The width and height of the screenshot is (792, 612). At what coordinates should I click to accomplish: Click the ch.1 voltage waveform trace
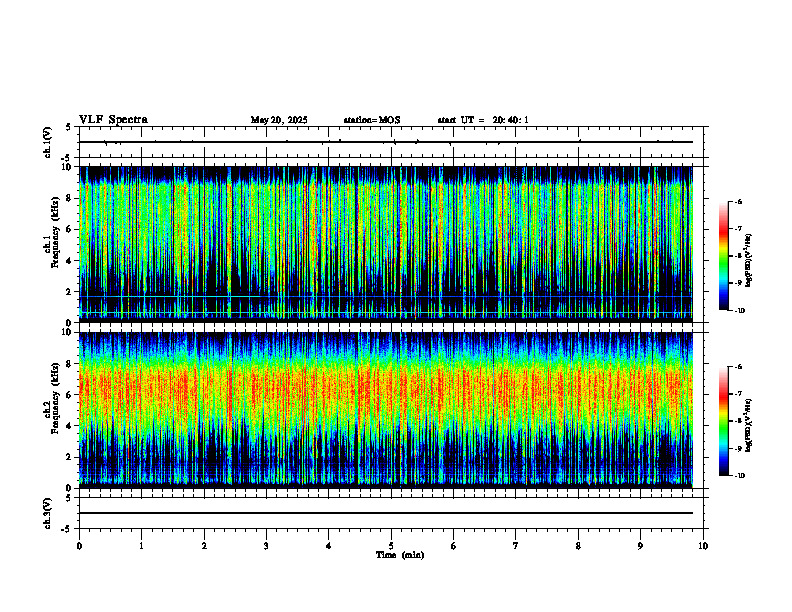[386, 142]
